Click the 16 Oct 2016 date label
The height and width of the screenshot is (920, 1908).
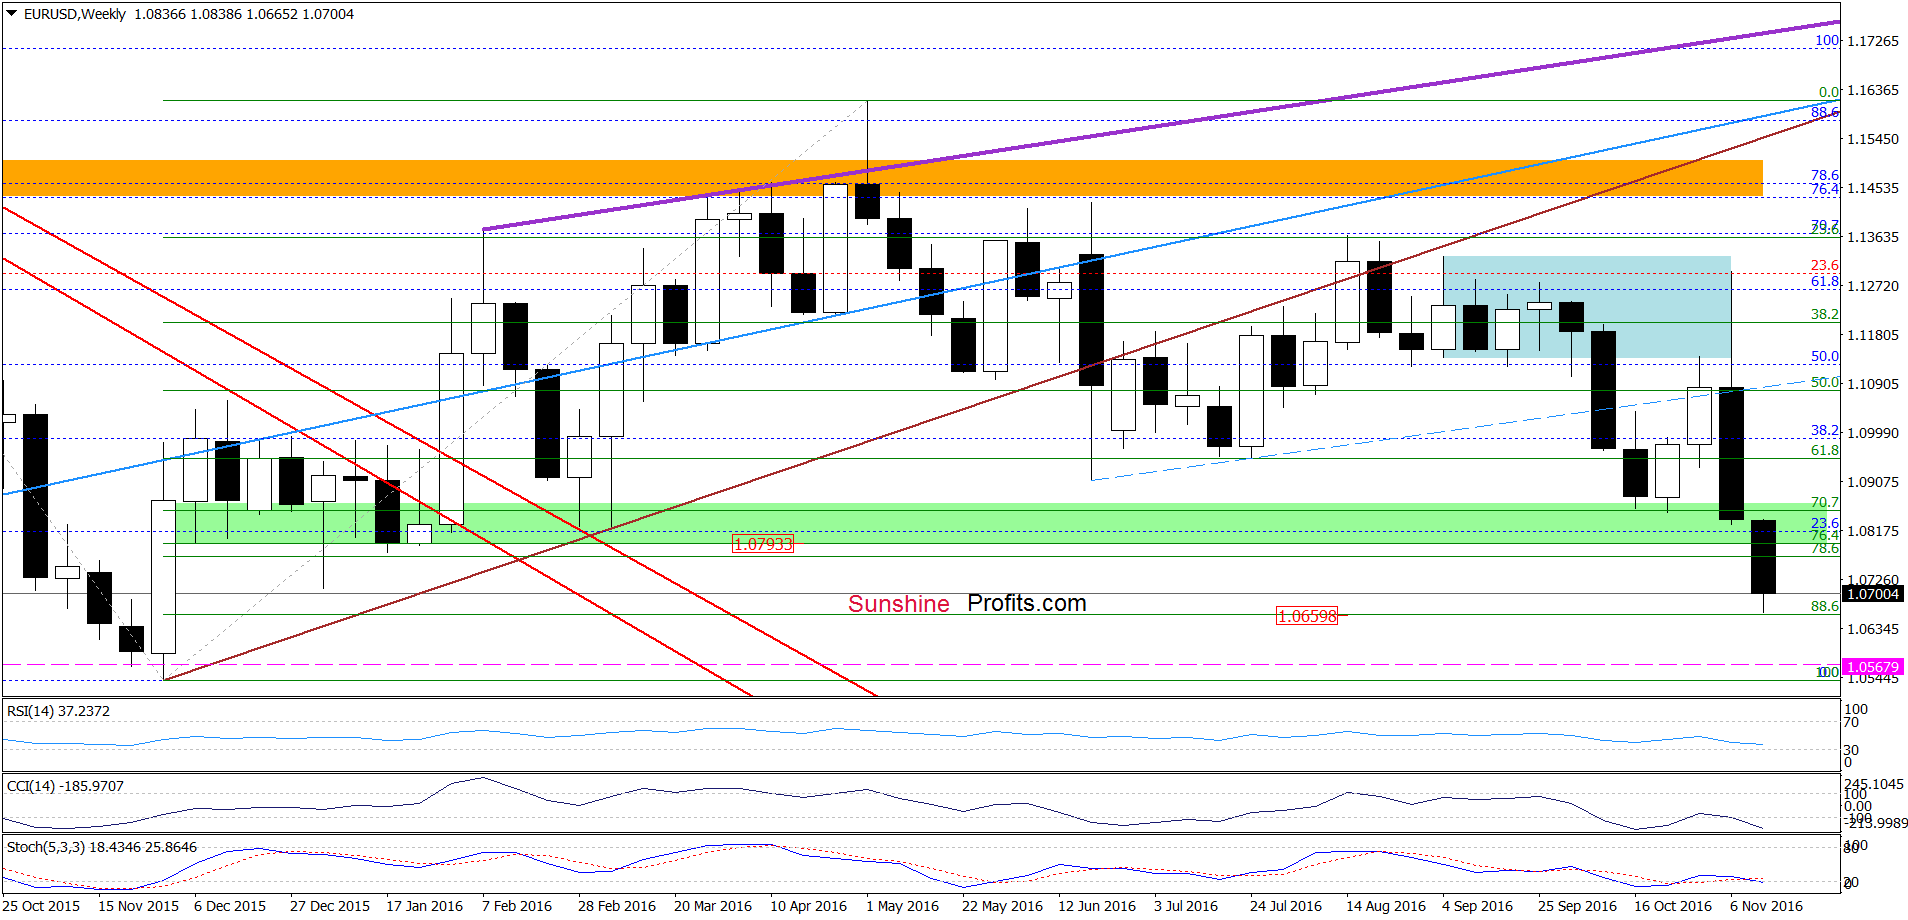pos(1673,906)
